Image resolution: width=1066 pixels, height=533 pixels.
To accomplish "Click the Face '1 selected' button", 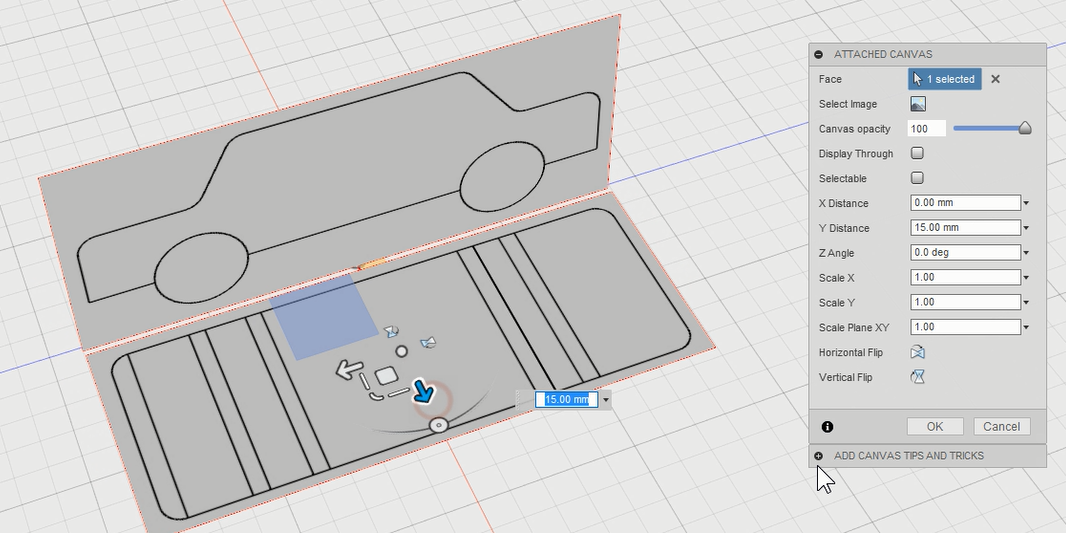I will (x=945, y=79).
